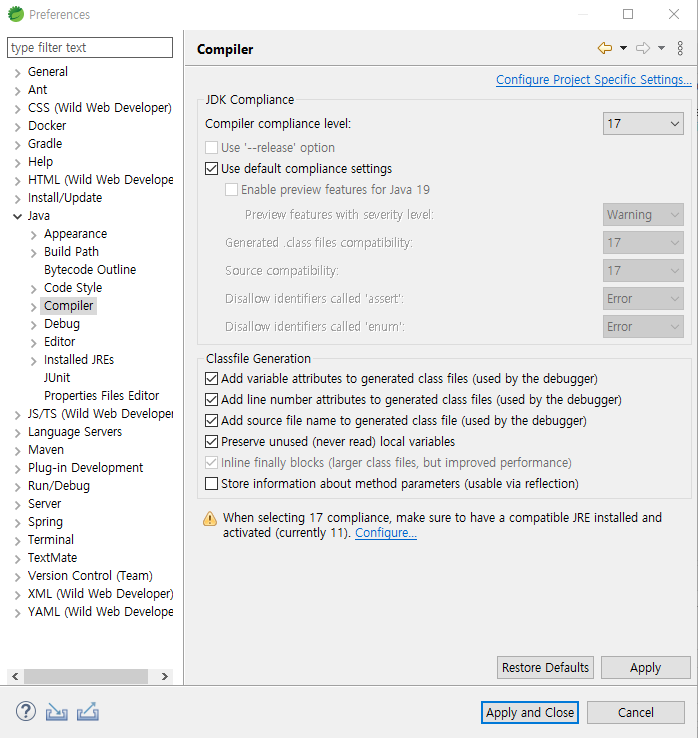Select Build Path under Java
This screenshot has width=698, height=738.
tap(71, 251)
